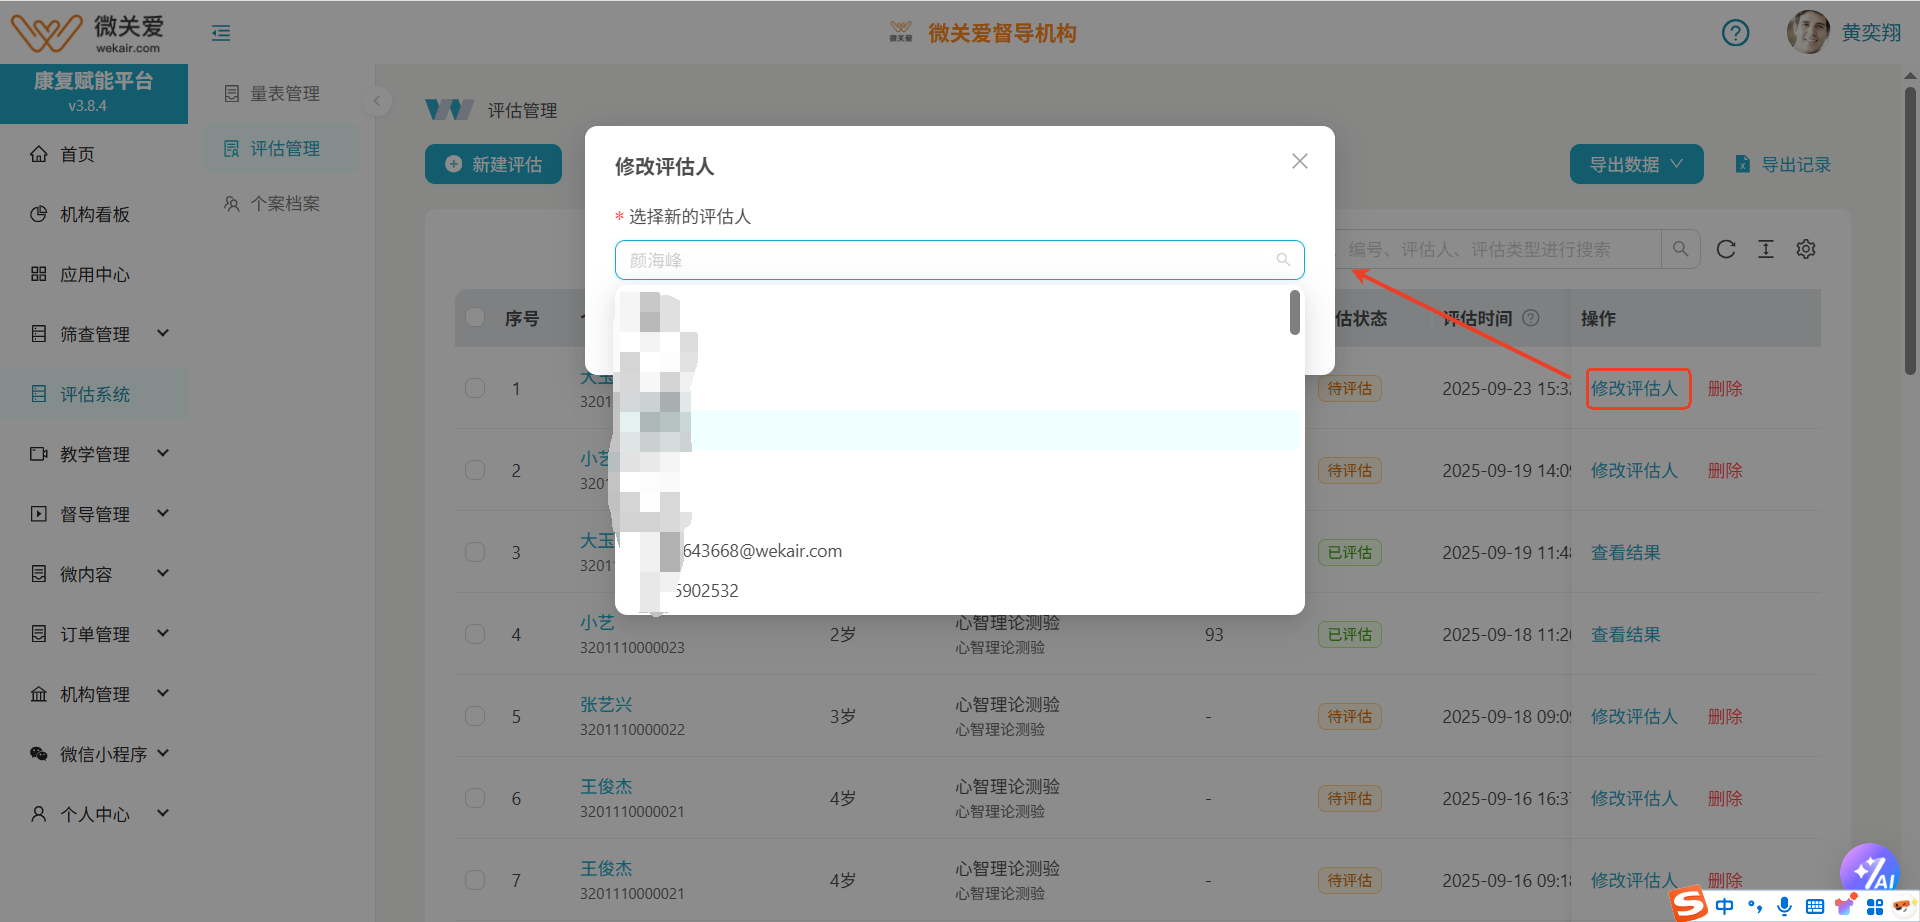Expand the 机构管理 section
This screenshot has width=1920, height=922.
point(97,693)
